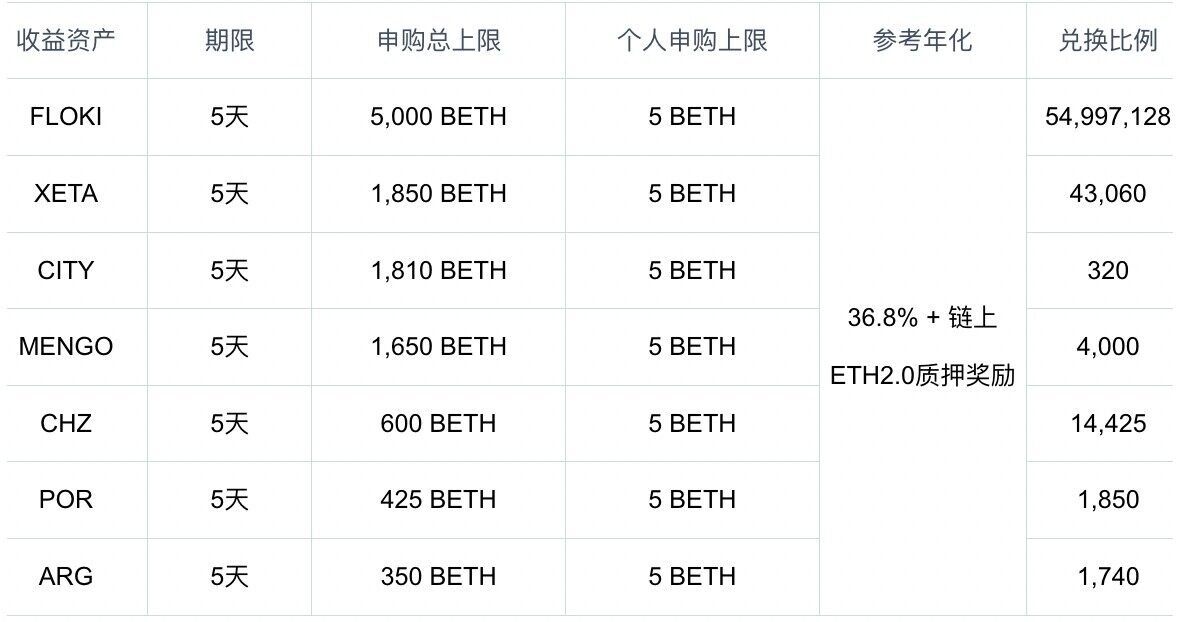Click the 兑换比例 column header

[1107, 40]
